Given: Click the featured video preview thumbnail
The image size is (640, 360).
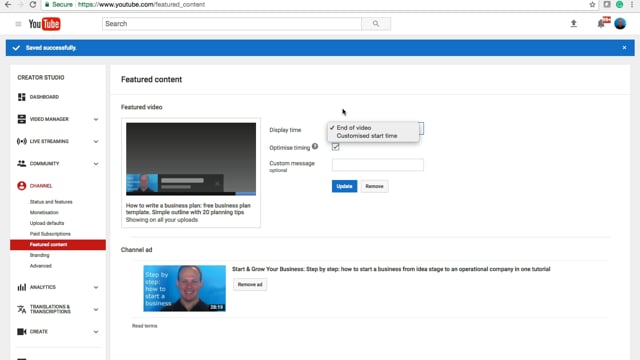Looking at the screenshot, I should 191,159.
